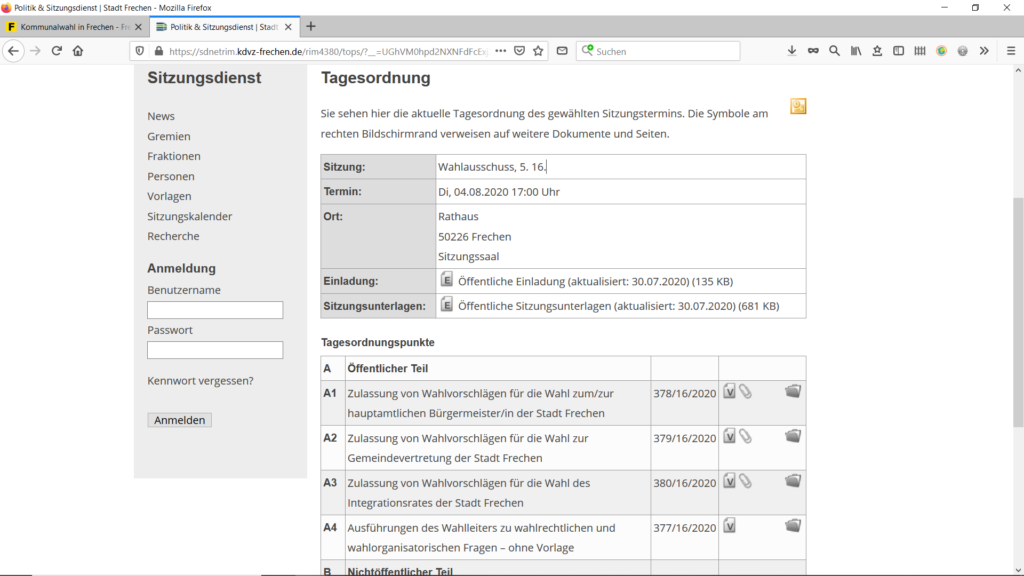Screen dimensions: 1024x576
Task: Open the Sitzungskalender
Action: point(189,216)
